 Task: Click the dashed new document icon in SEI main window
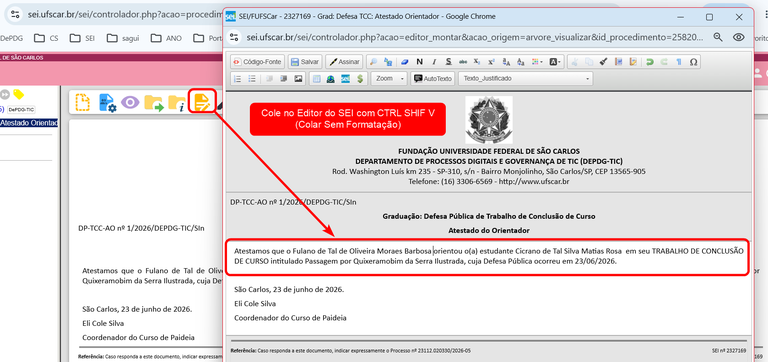point(82,102)
